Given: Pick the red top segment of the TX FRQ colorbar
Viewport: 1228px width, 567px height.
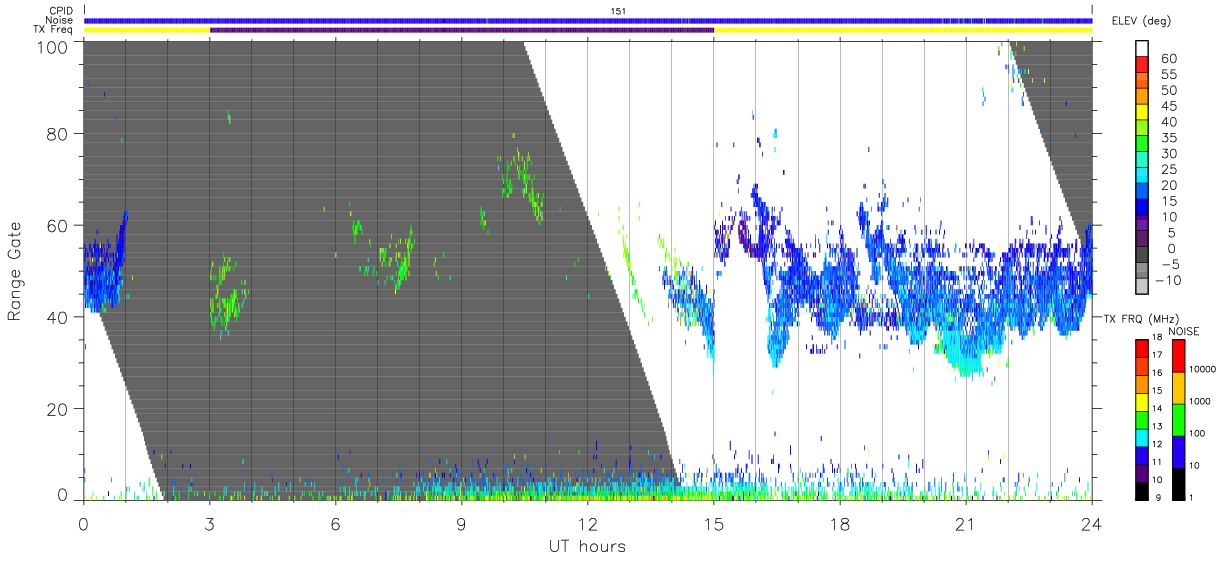Looking at the screenshot, I should 1143,349.
